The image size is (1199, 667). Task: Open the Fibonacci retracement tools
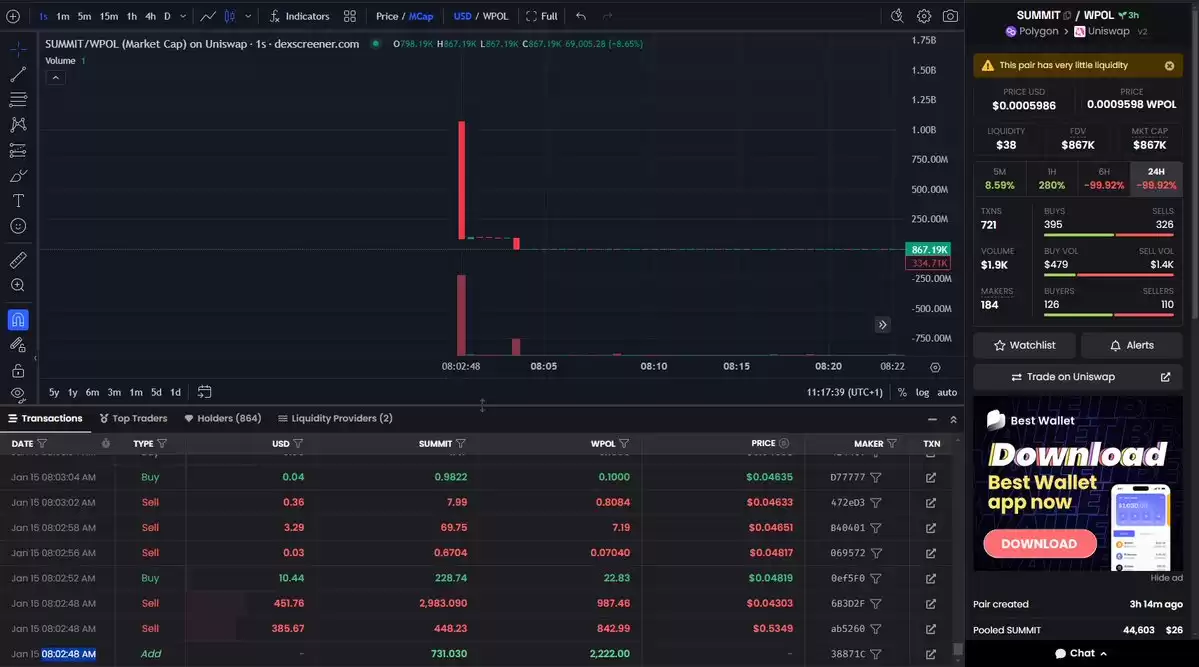pos(18,99)
